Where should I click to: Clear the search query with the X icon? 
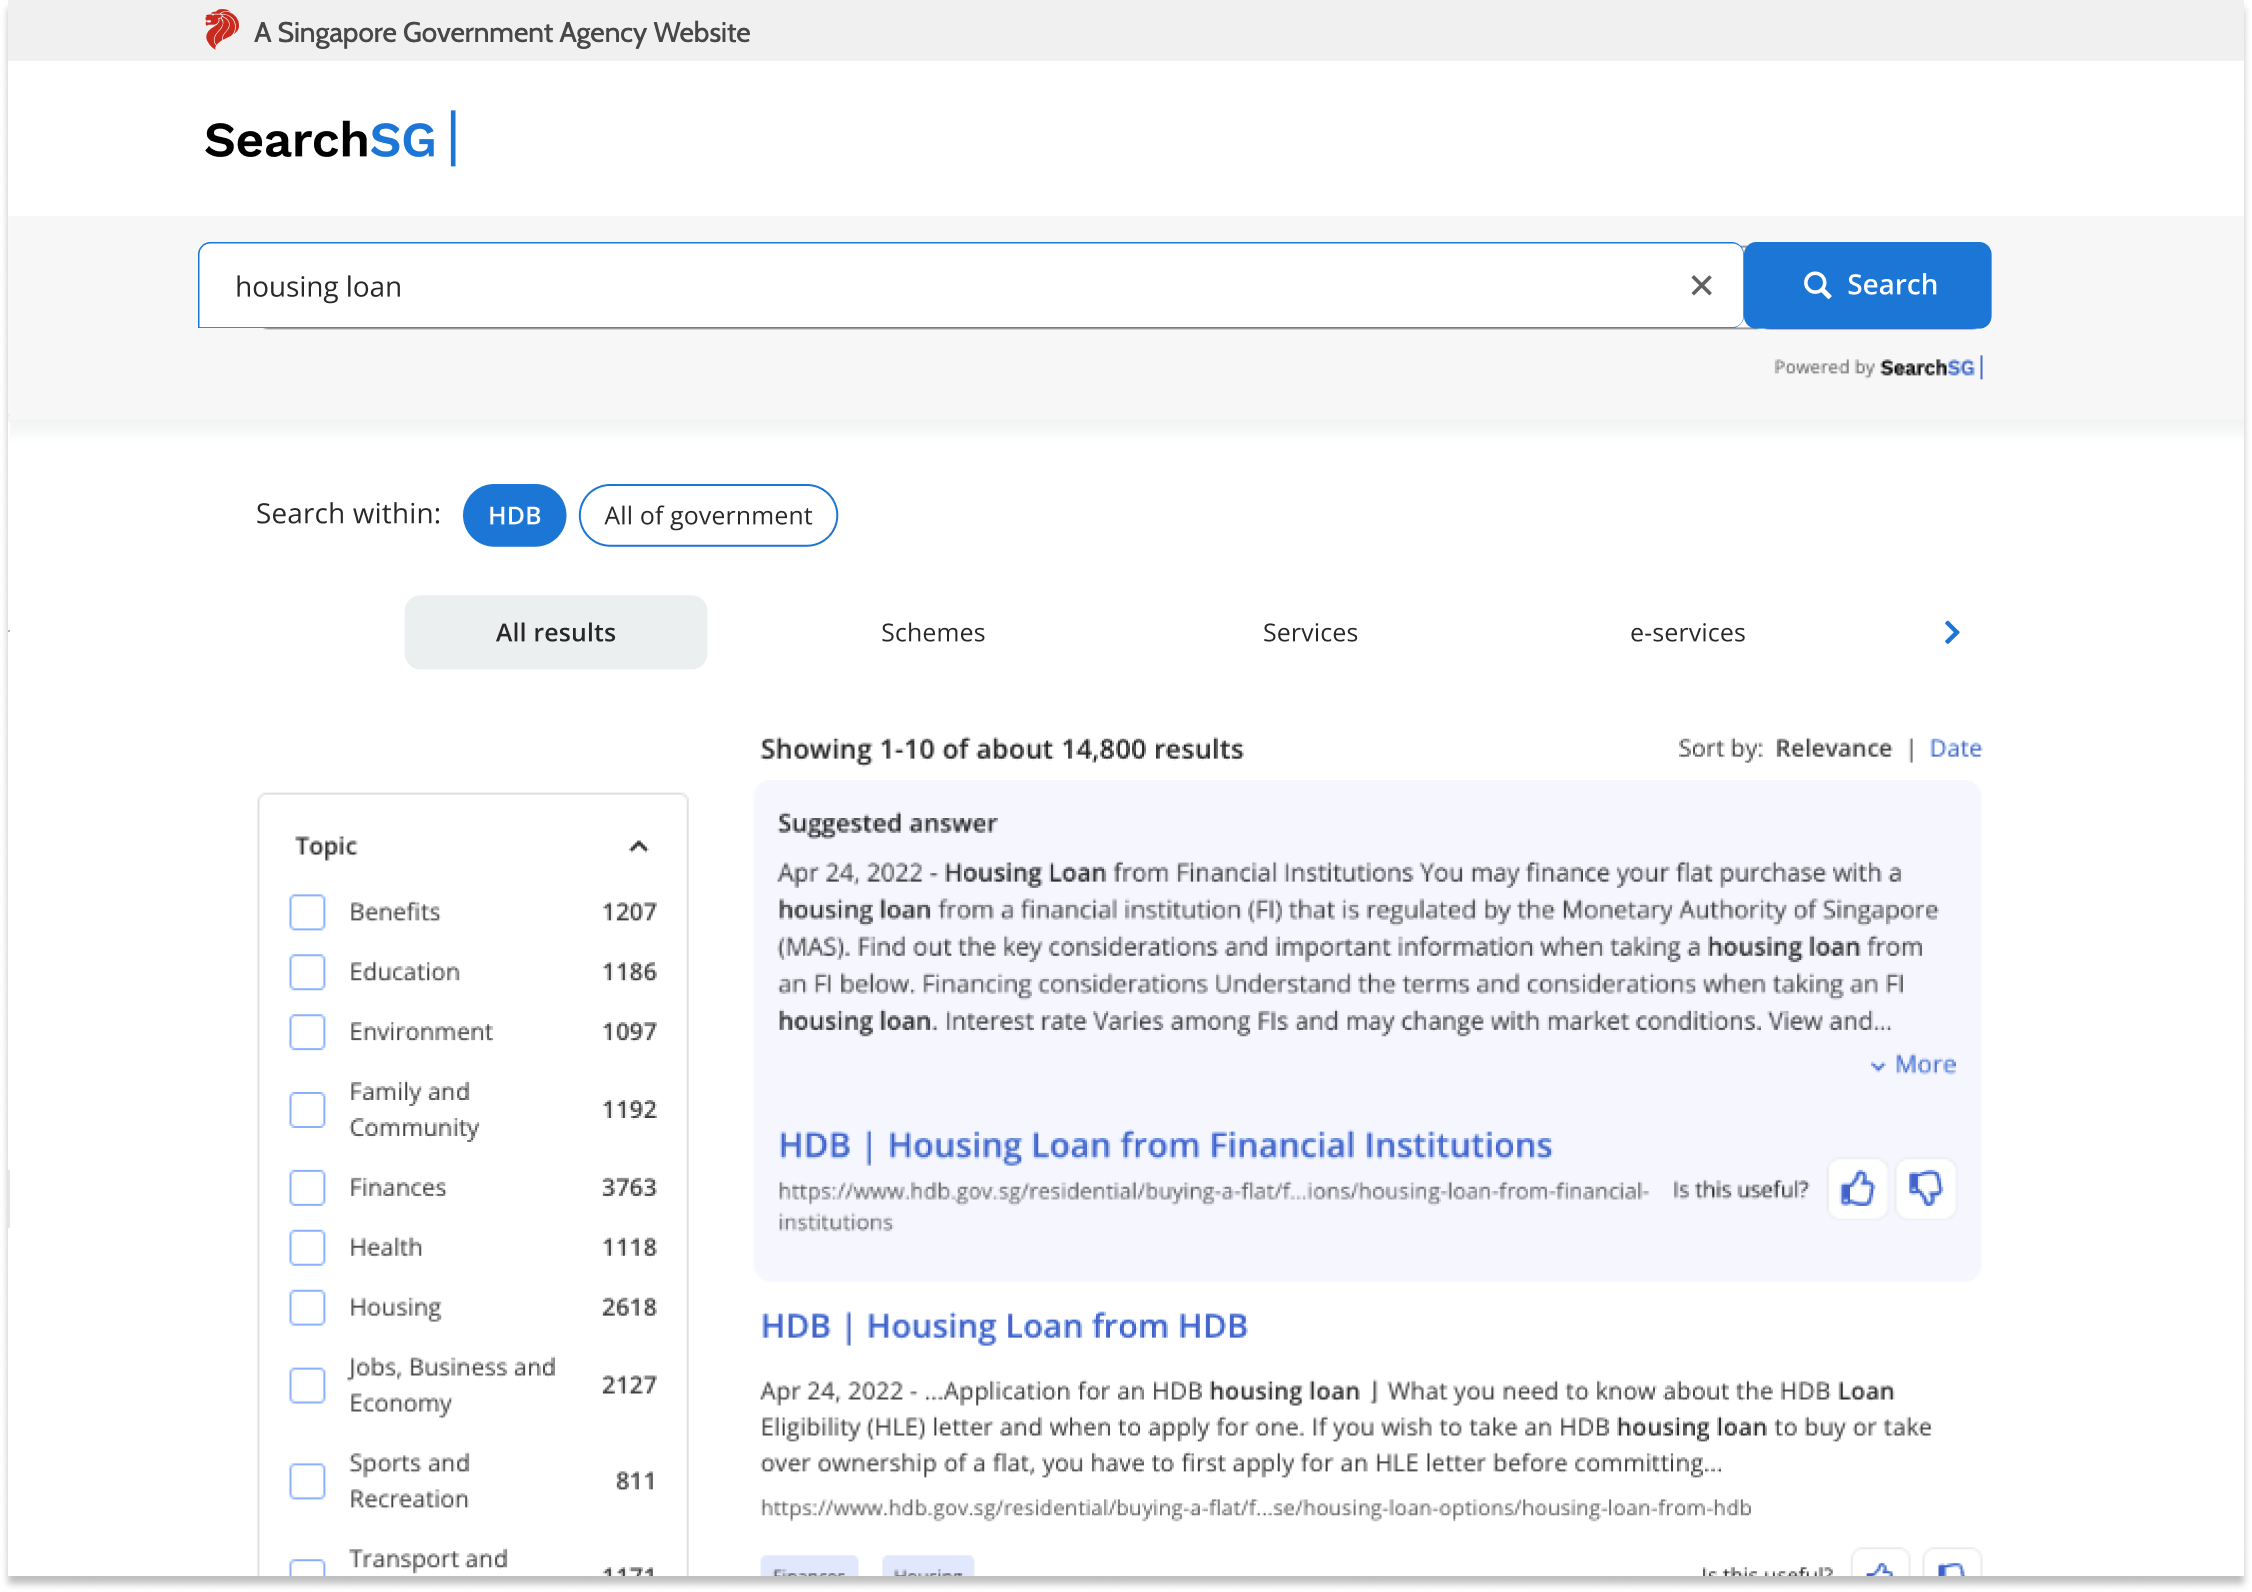[x=1701, y=285]
